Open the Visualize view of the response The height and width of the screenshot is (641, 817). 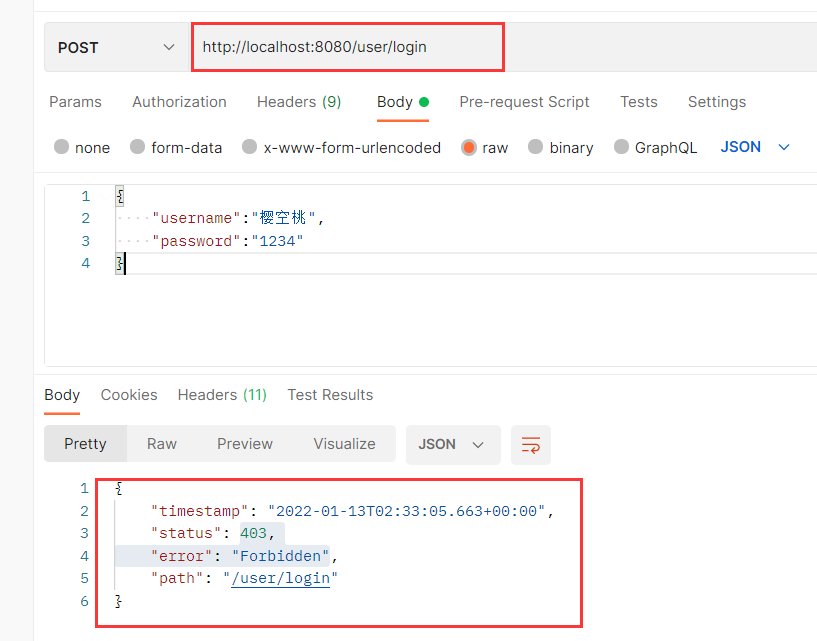(344, 444)
